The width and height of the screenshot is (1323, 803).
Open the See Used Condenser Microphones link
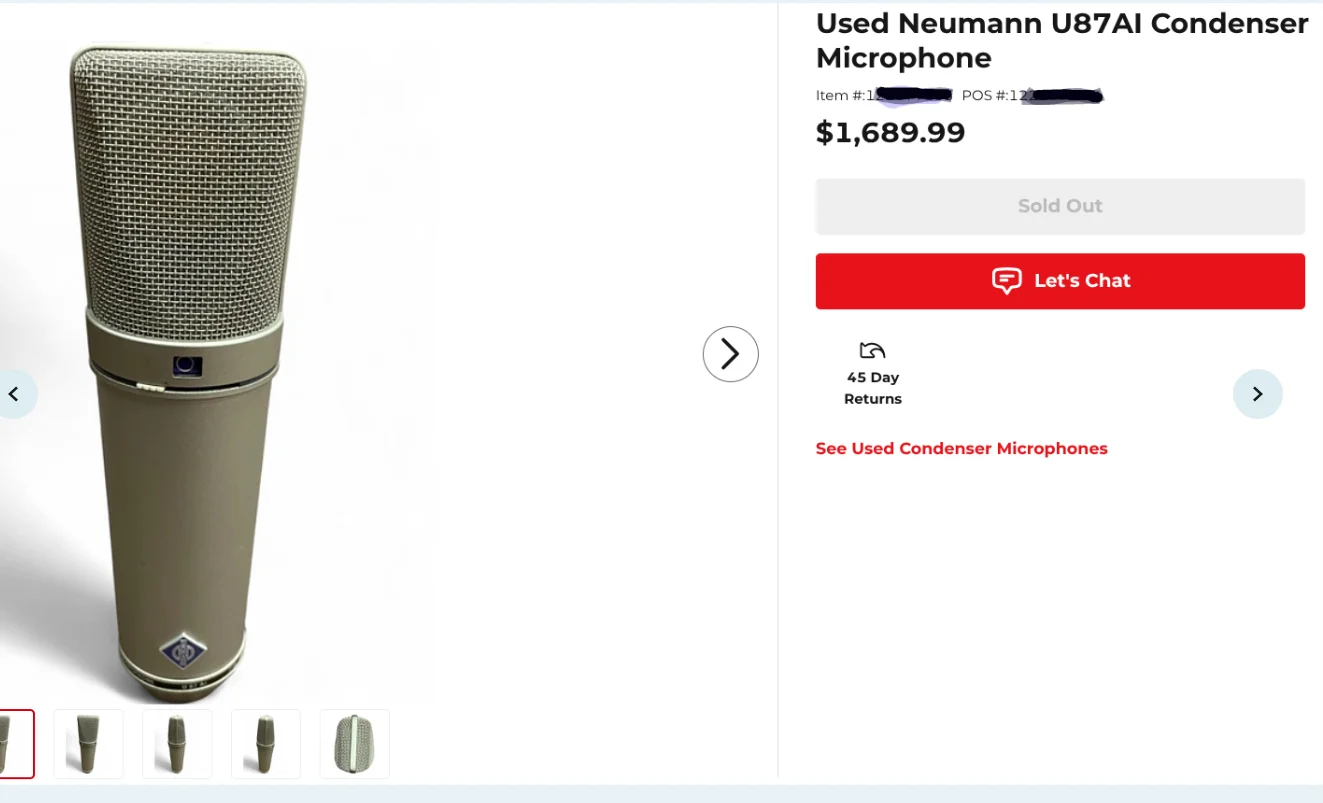961,449
